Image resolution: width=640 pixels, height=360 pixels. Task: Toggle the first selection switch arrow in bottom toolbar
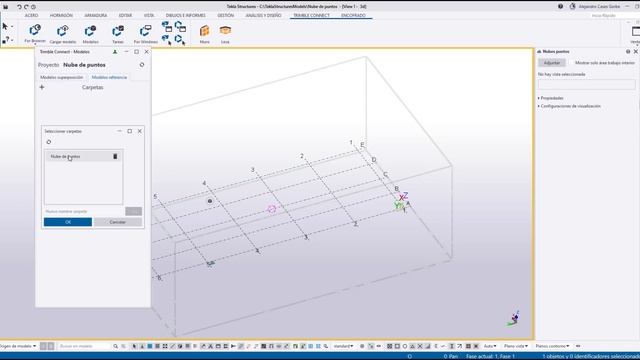[x=134, y=346]
